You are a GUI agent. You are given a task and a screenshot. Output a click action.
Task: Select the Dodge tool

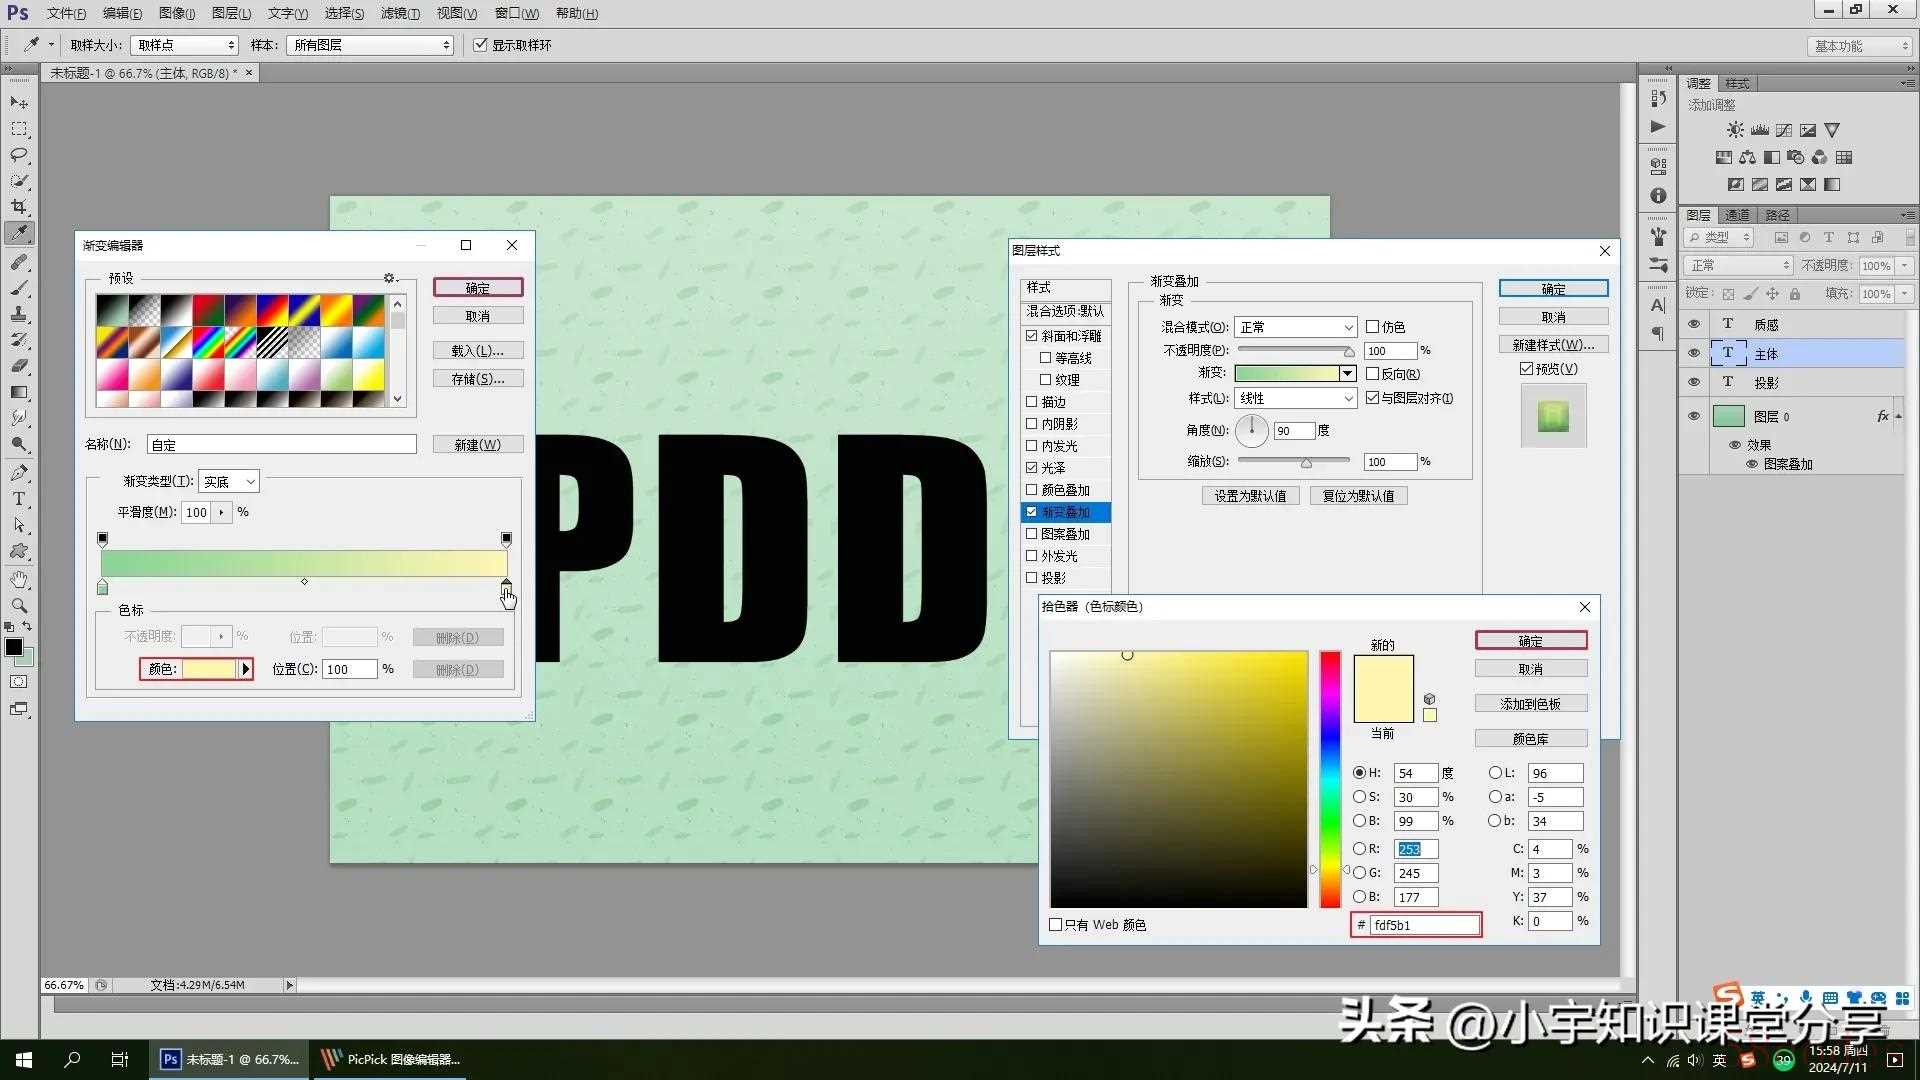click(19, 444)
